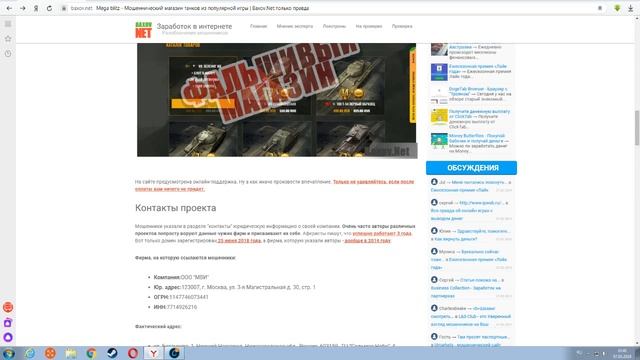Open Internet Explorer from the taskbar
640x360 pixels.
click(29, 353)
